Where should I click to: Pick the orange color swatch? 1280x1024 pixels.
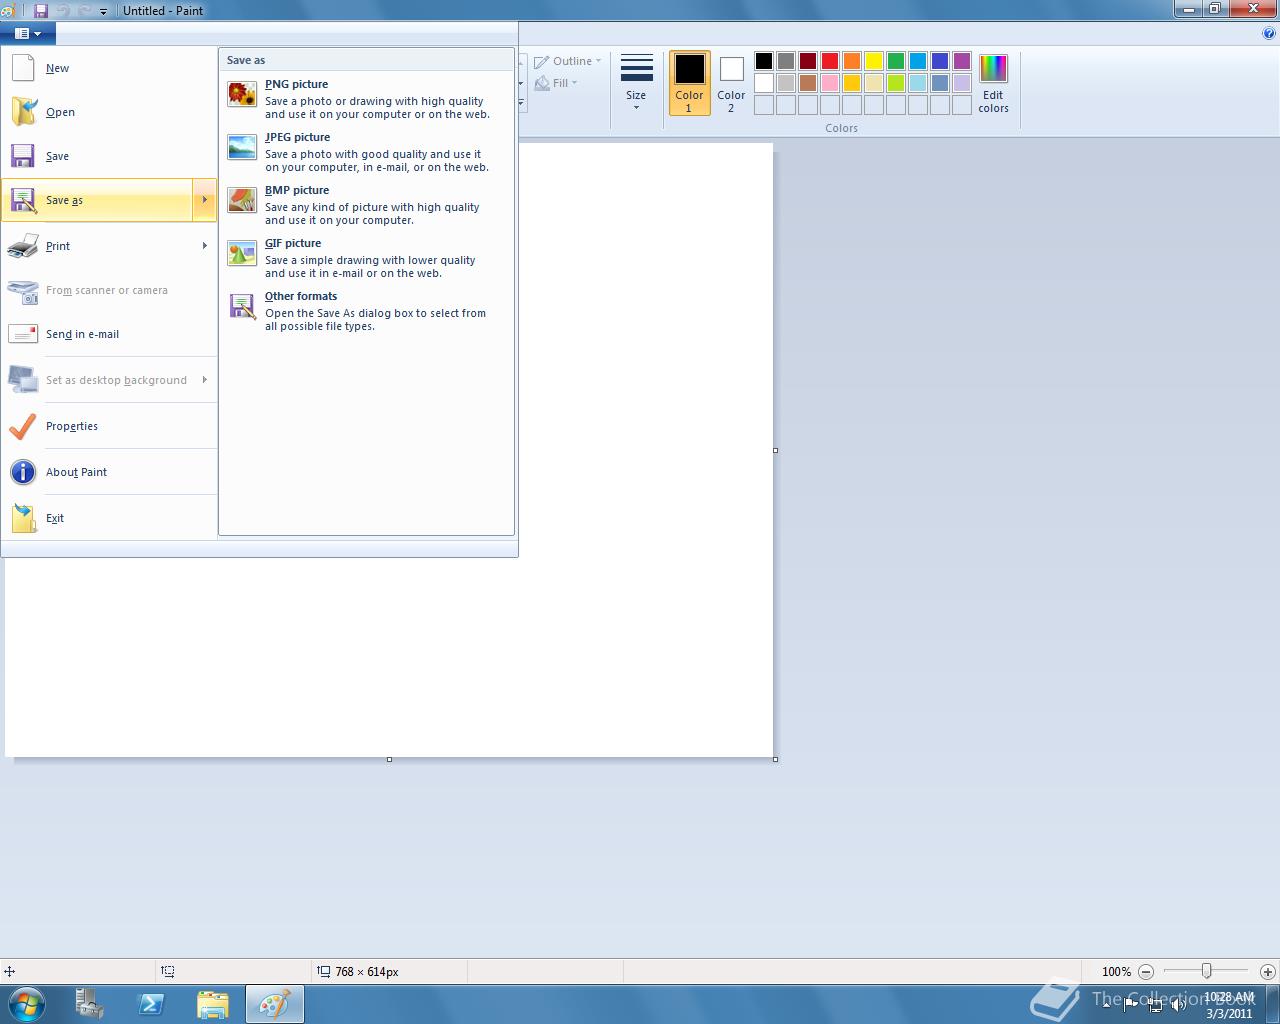(x=852, y=61)
